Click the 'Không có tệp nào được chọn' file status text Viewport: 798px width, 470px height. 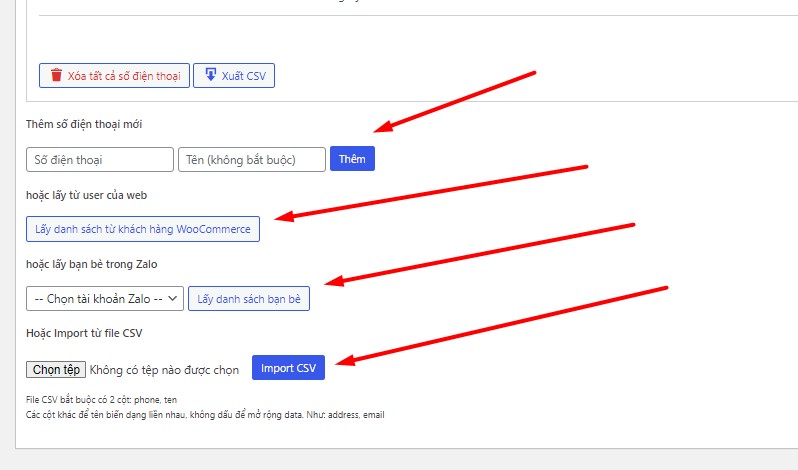(164, 370)
